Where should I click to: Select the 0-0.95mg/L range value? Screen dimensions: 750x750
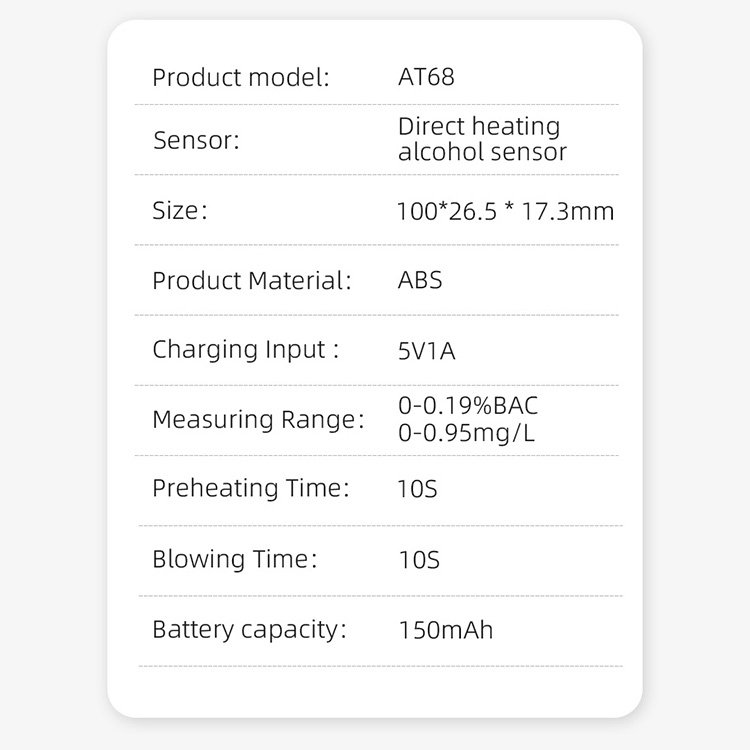tap(466, 433)
